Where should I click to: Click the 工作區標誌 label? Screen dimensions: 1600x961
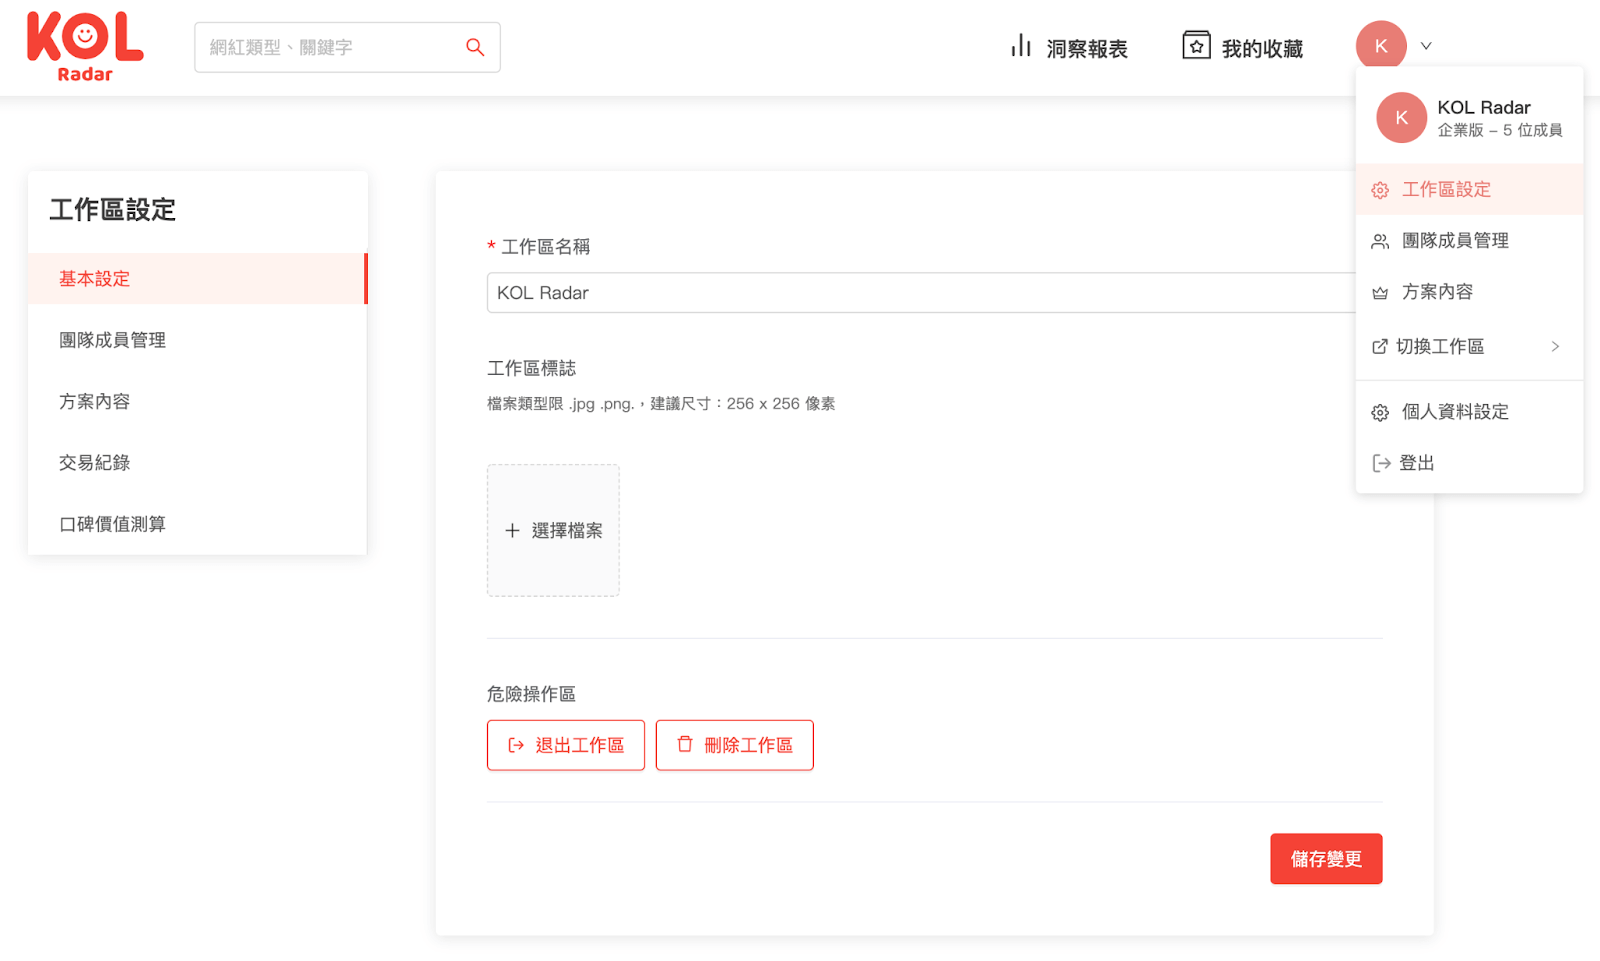coord(531,369)
